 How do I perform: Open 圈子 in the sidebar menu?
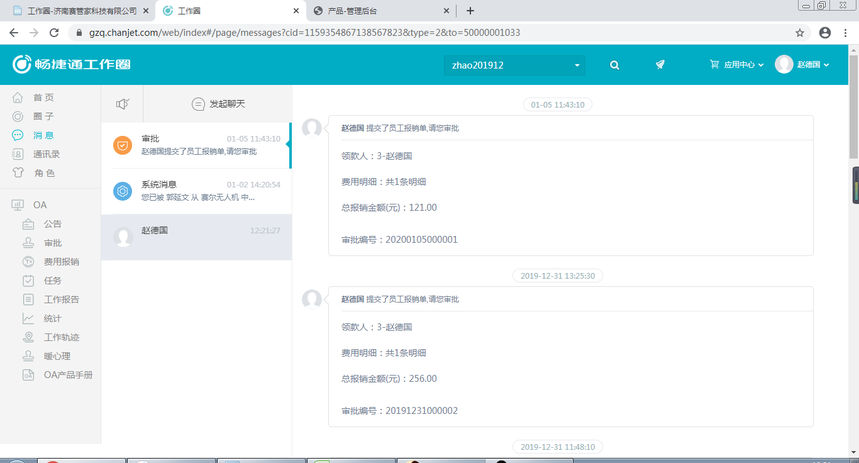(x=43, y=116)
